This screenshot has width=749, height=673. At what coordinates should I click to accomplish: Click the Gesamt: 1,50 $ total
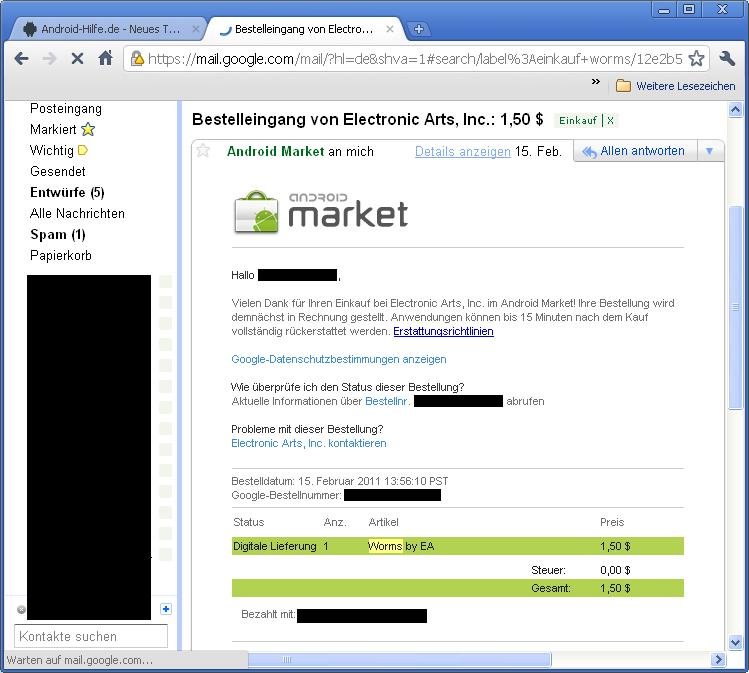580,588
